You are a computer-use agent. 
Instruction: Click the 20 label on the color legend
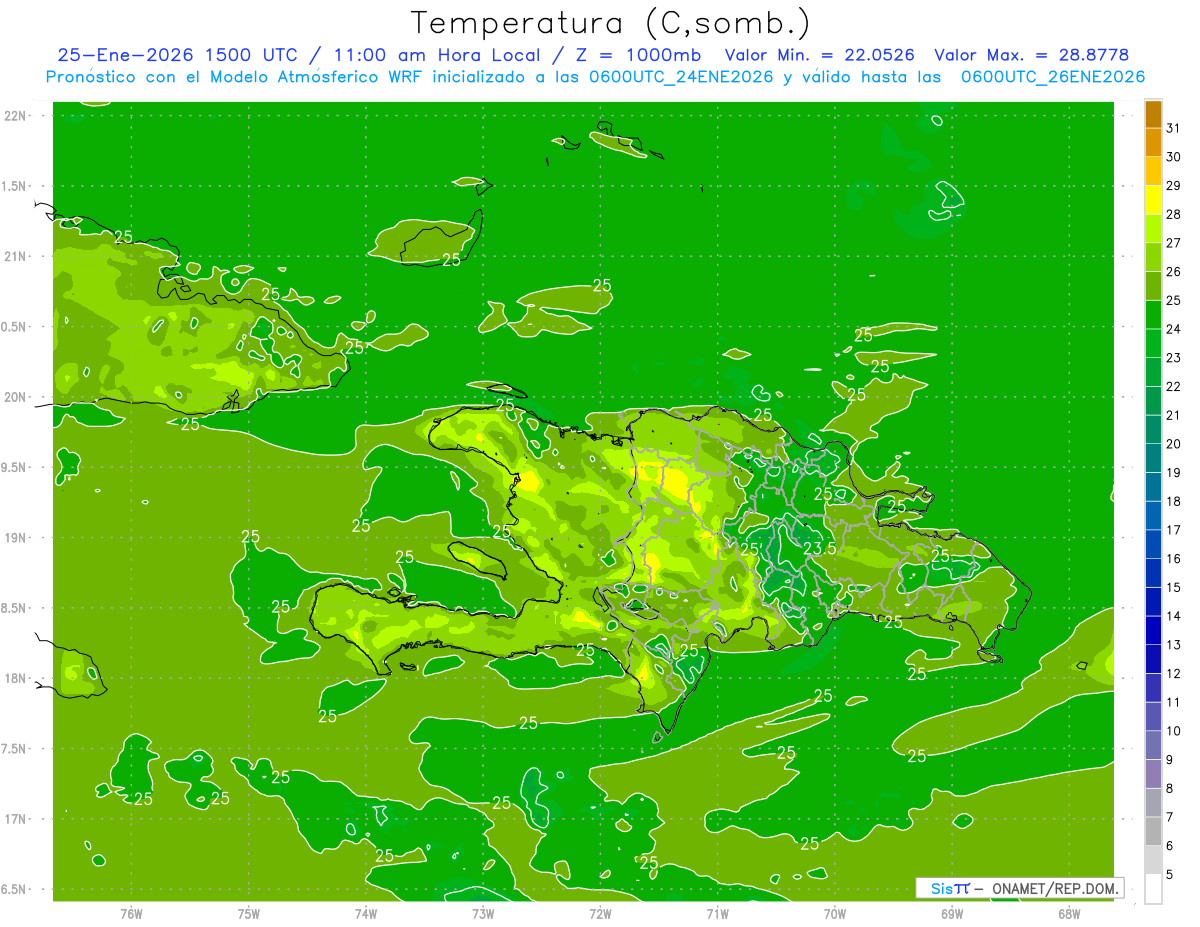(x=1174, y=444)
